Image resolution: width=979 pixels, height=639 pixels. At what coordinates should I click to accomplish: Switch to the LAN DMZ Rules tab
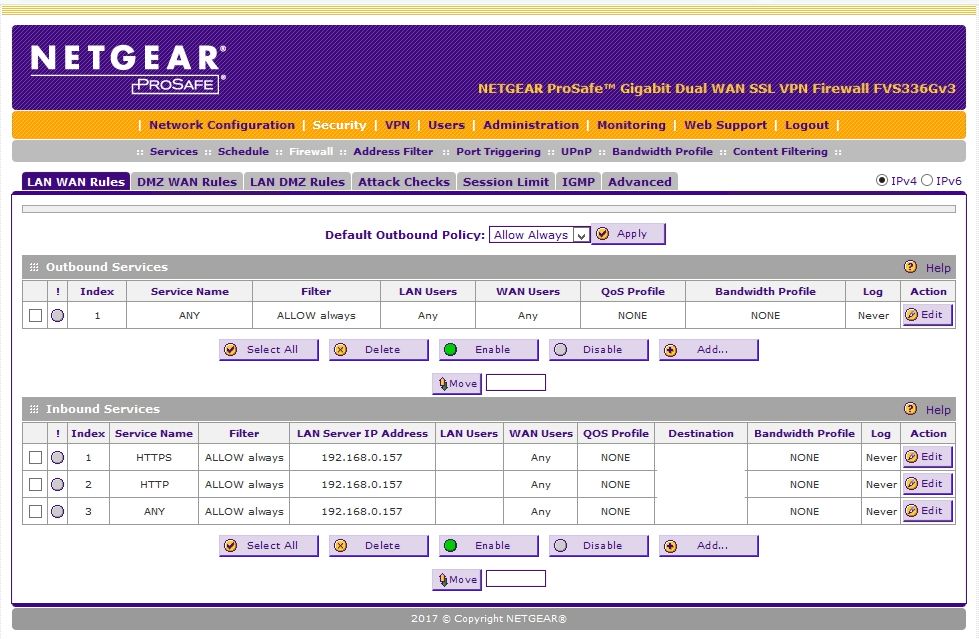(297, 182)
